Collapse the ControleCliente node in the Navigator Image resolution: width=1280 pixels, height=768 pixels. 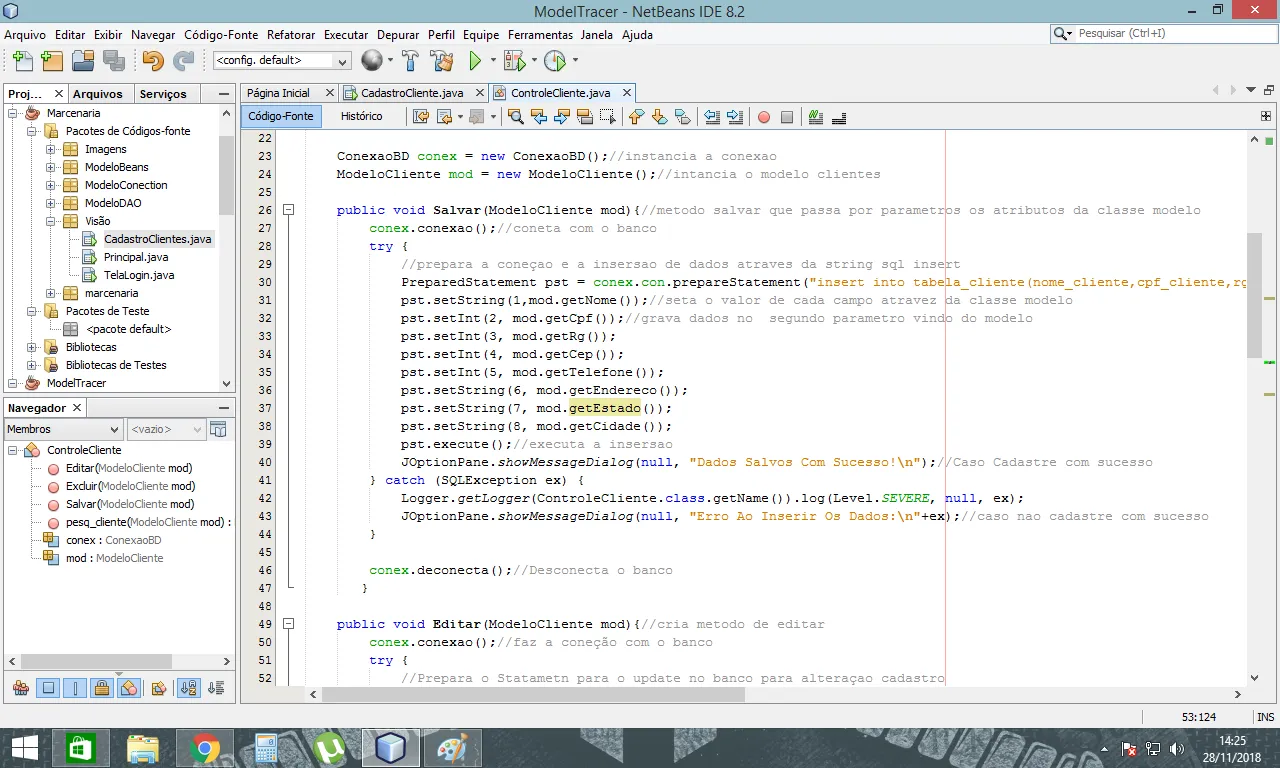(13, 450)
